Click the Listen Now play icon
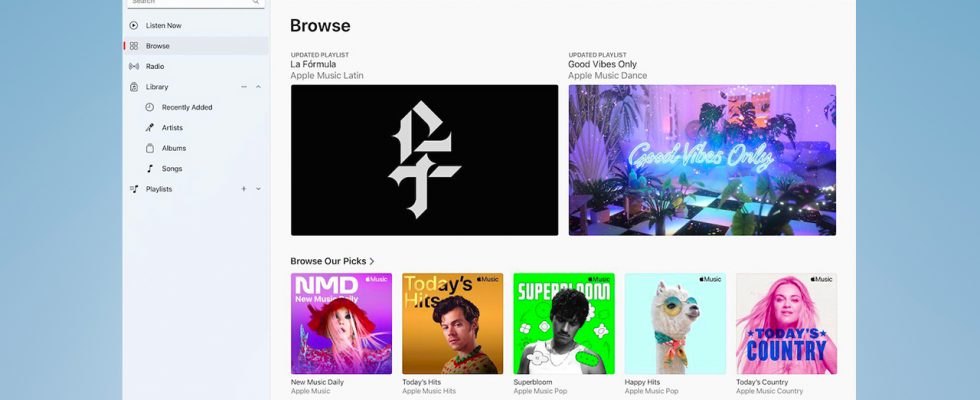The height and width of the screenshot is (400, 980). tap(134, 26)
